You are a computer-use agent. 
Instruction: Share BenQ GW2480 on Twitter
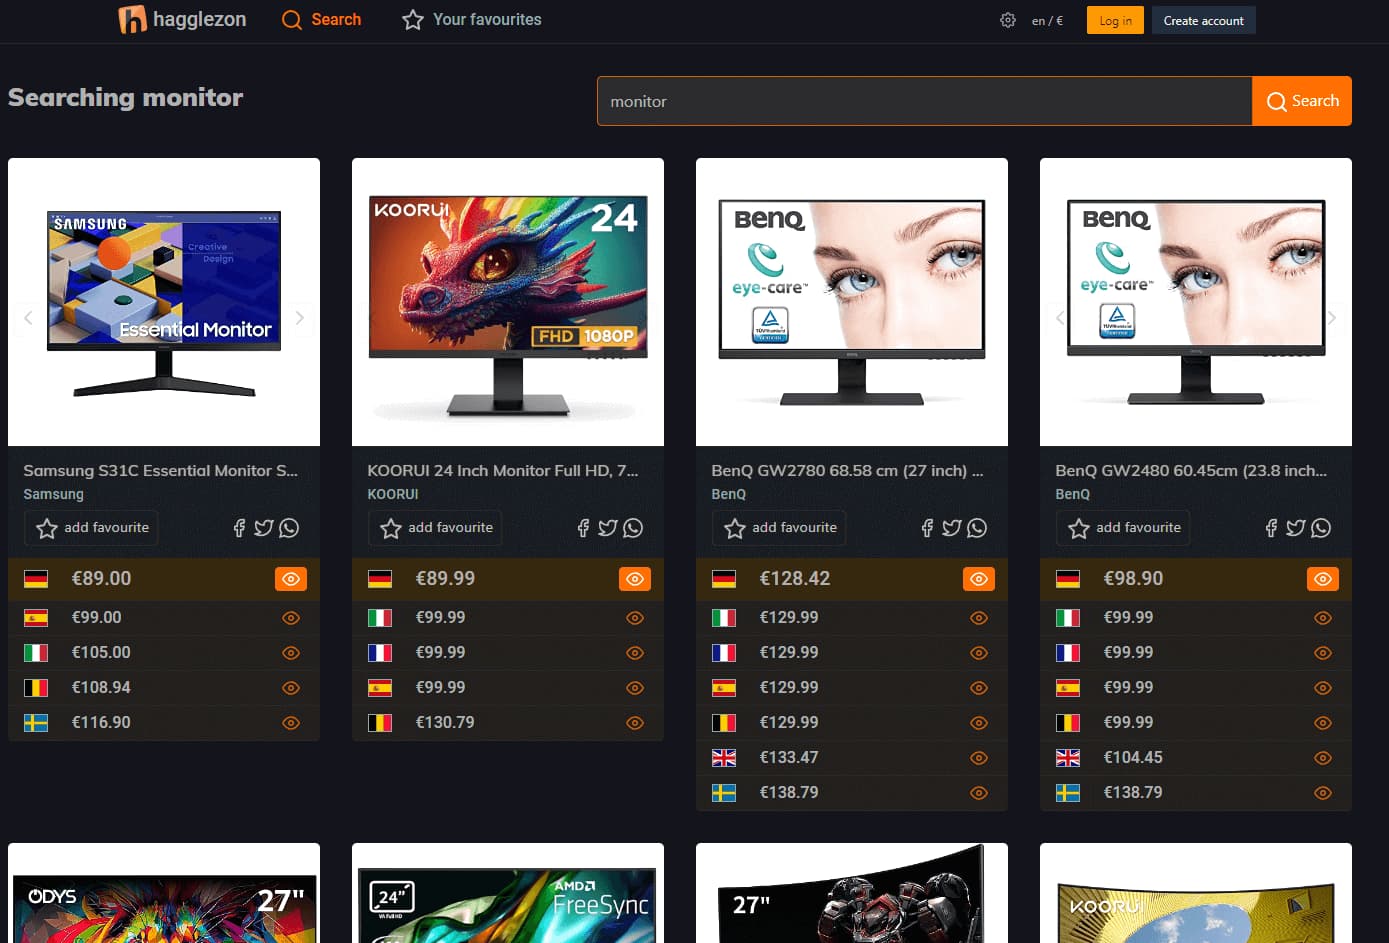pos(1296,528)
